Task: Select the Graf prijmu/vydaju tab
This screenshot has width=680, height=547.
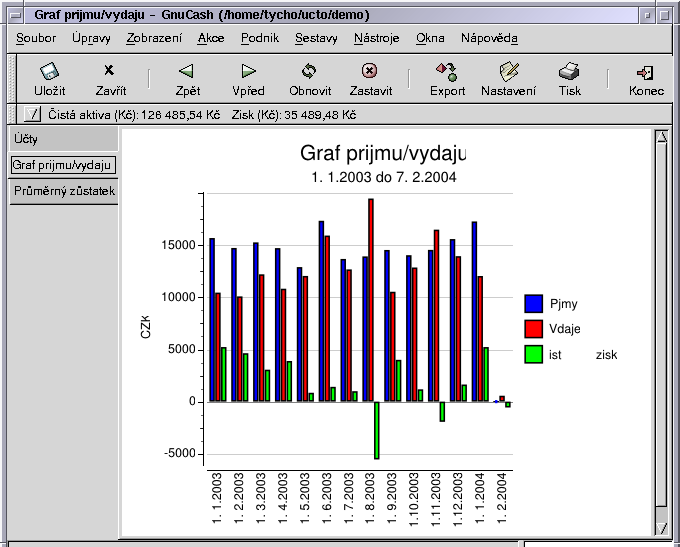Action: click(63, 164)
